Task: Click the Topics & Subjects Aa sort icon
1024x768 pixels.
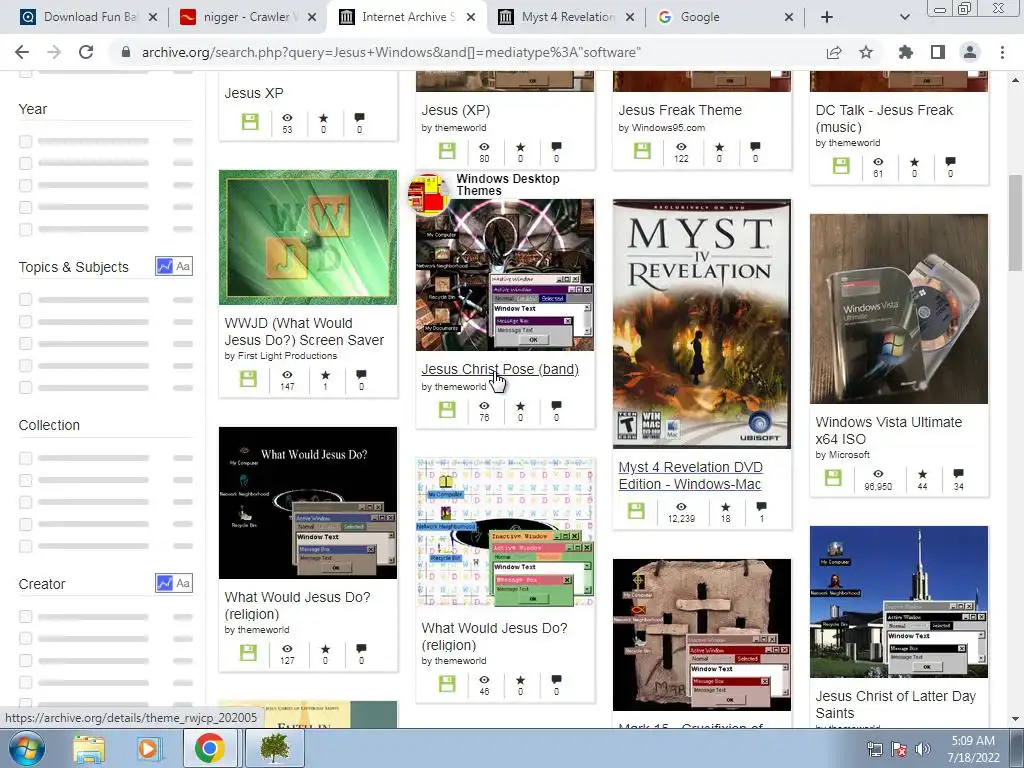Action: coord(184,266)
